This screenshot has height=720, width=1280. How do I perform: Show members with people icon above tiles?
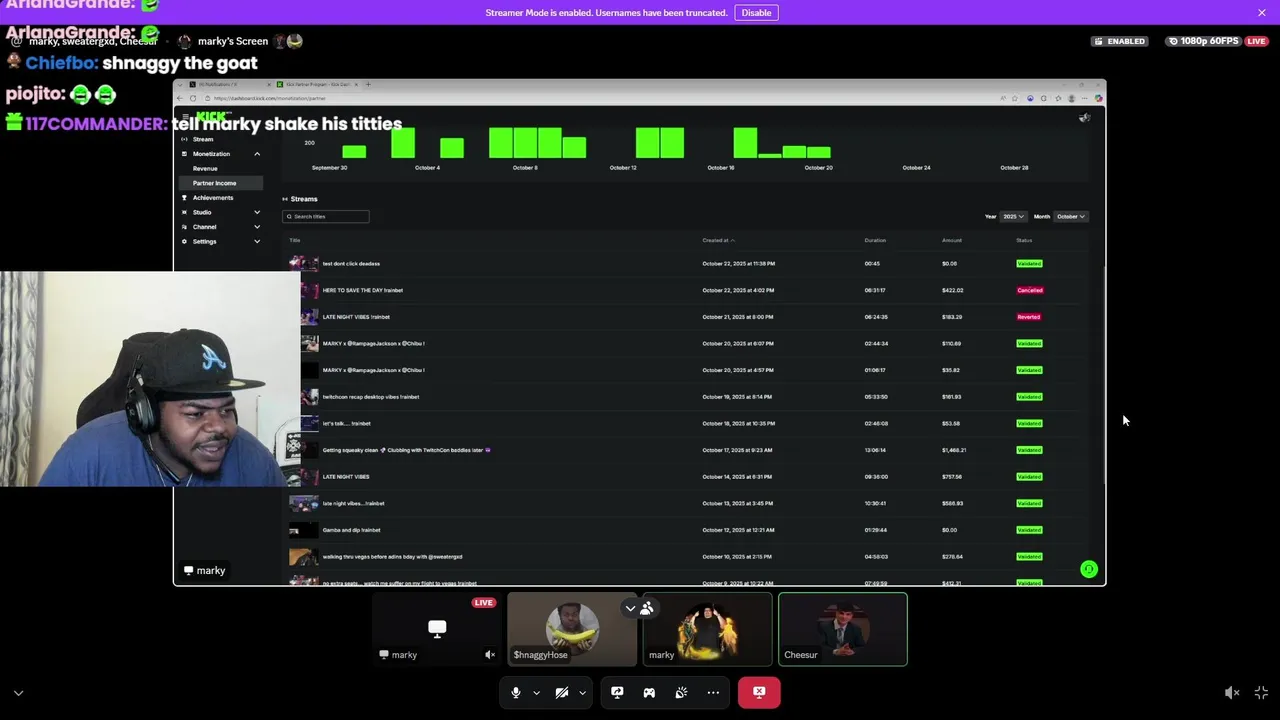coord(647,608)
